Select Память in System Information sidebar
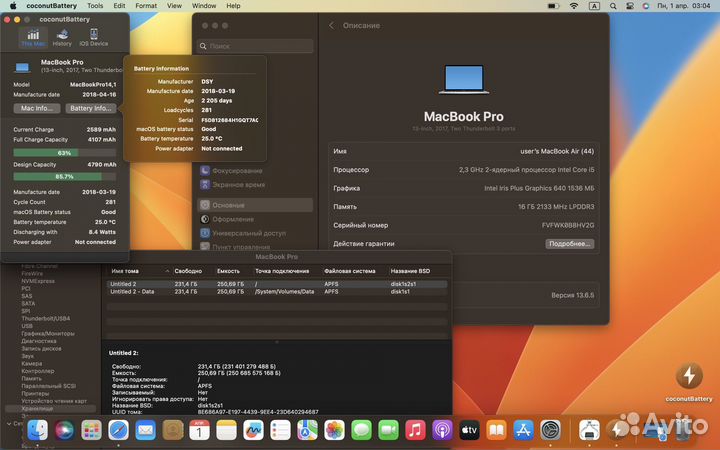Viewport: 720px width, 450px height. click(31, 378)
